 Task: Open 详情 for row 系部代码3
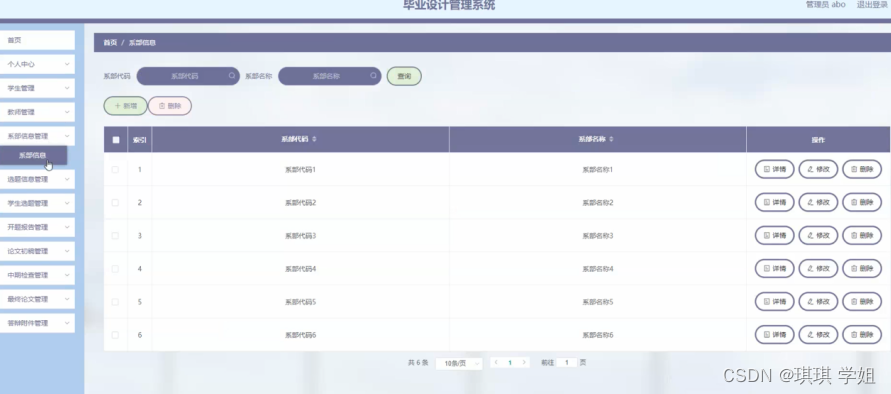pos(774,235)
